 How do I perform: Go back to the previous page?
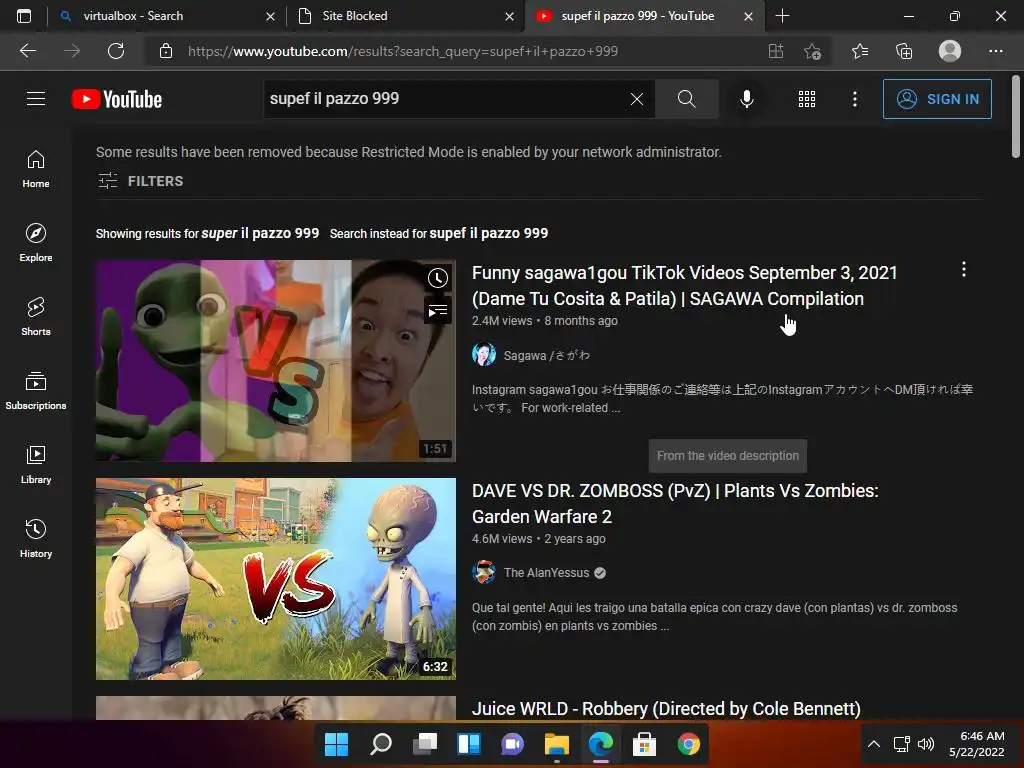pos(27,51)
